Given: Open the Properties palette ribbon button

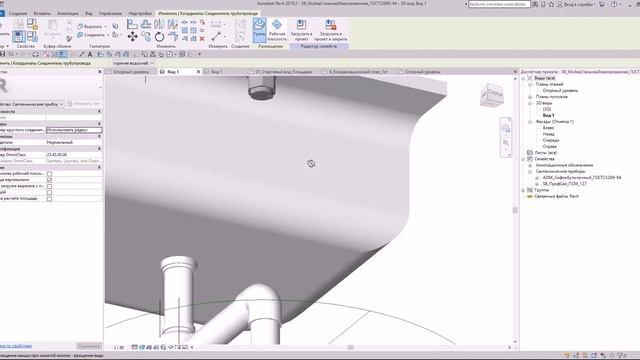Looking at the screenshot, I should point(18,37).
